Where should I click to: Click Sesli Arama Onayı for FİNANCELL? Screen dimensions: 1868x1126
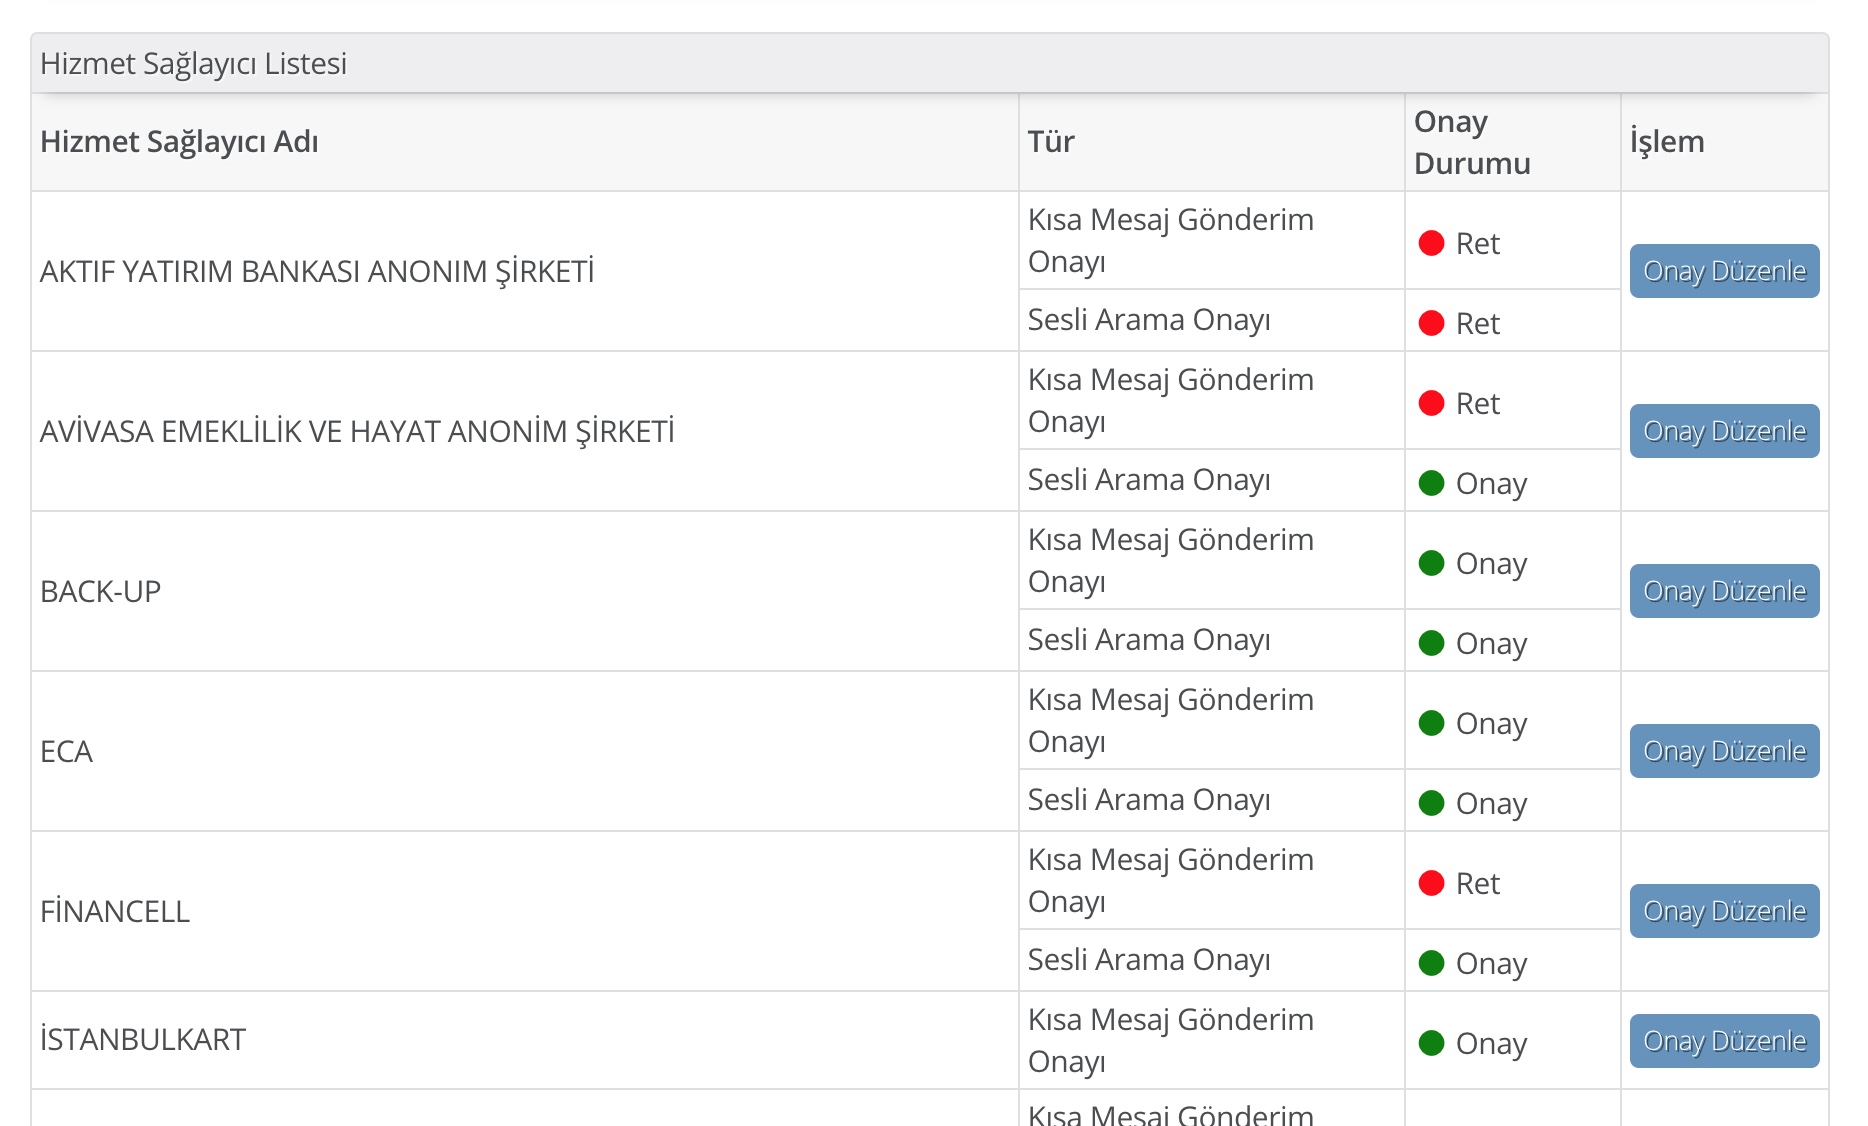click(1149, 960)
